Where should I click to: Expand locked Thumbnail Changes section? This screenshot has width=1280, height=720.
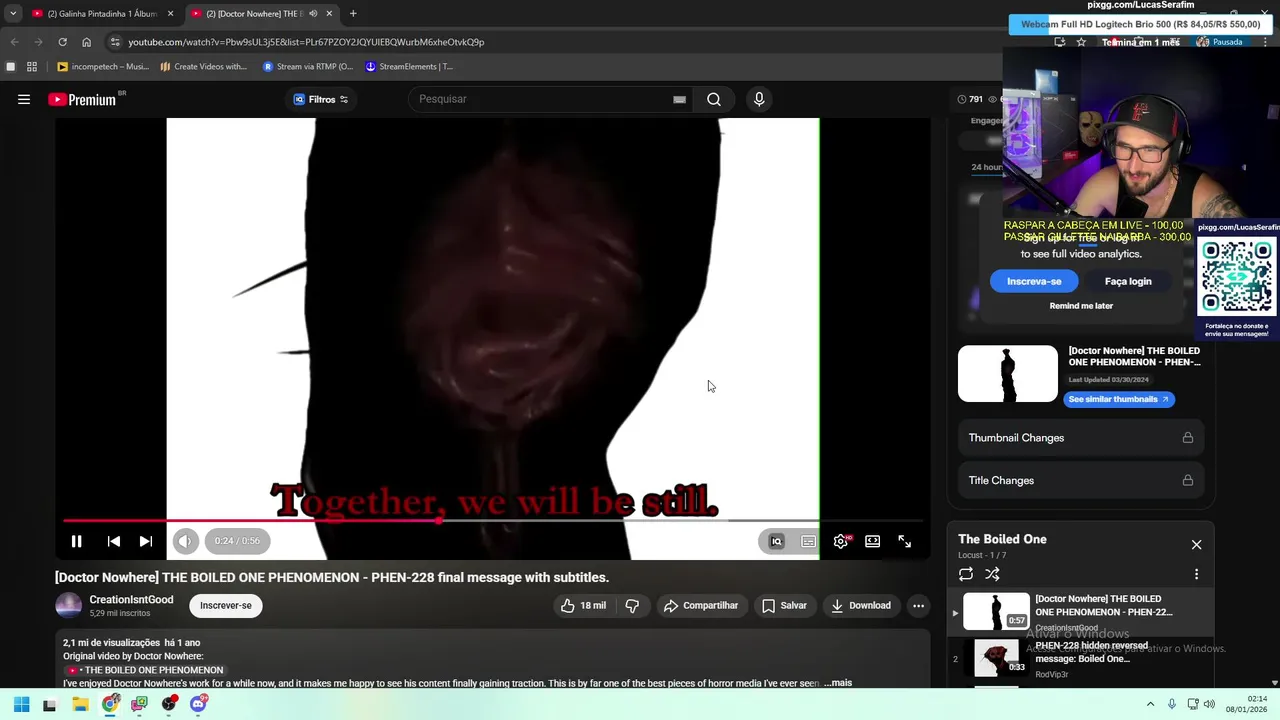click(x=1081, y=438)
